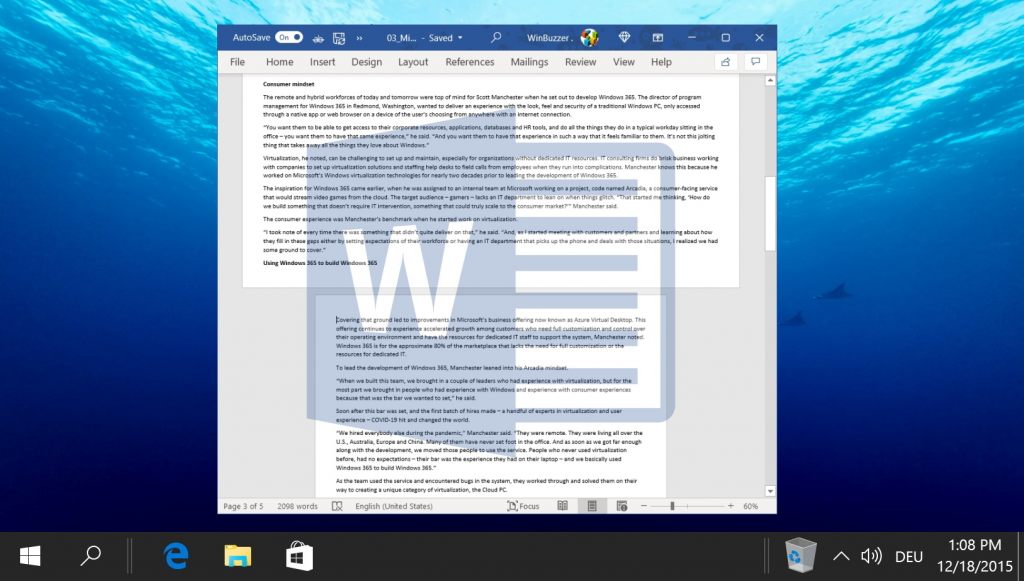1024x581 pixels.
Task: Click paragraph starting "The consumer experience was Manchester's"
Action: click(x=390, y=219)
